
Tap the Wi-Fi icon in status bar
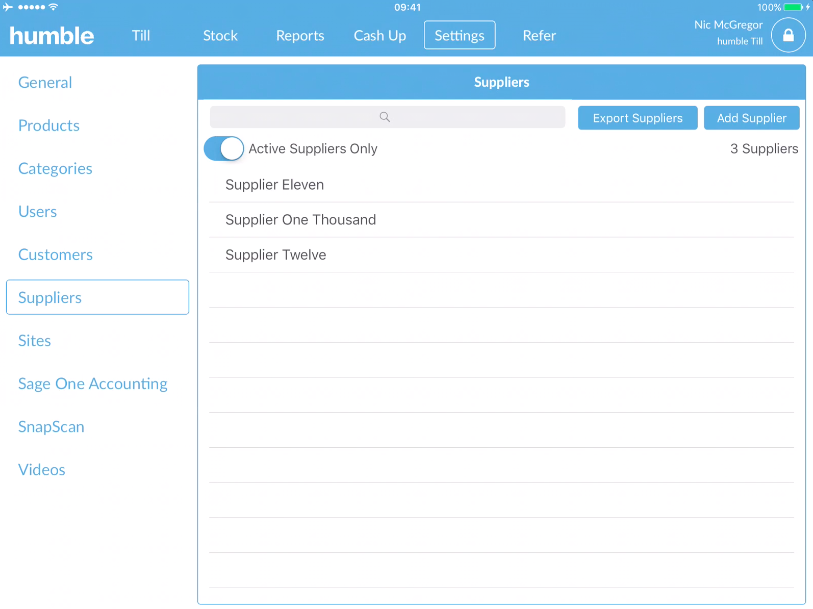(53, 7)
